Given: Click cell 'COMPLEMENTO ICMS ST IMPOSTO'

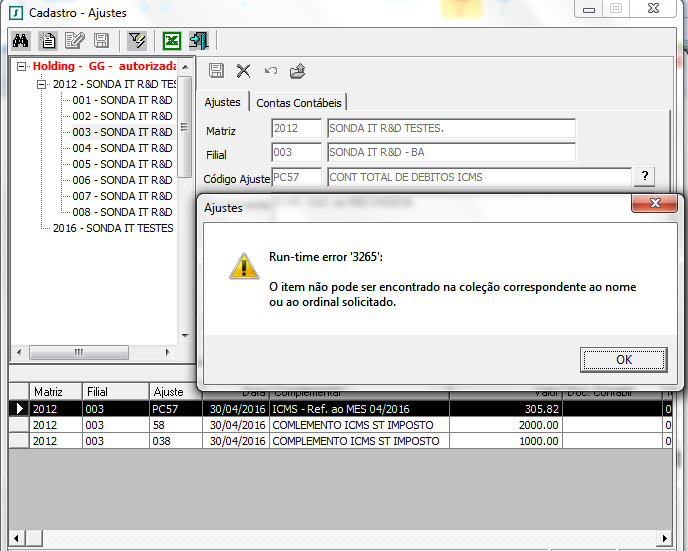Looking at the screenshot, I should pos(359,441).
